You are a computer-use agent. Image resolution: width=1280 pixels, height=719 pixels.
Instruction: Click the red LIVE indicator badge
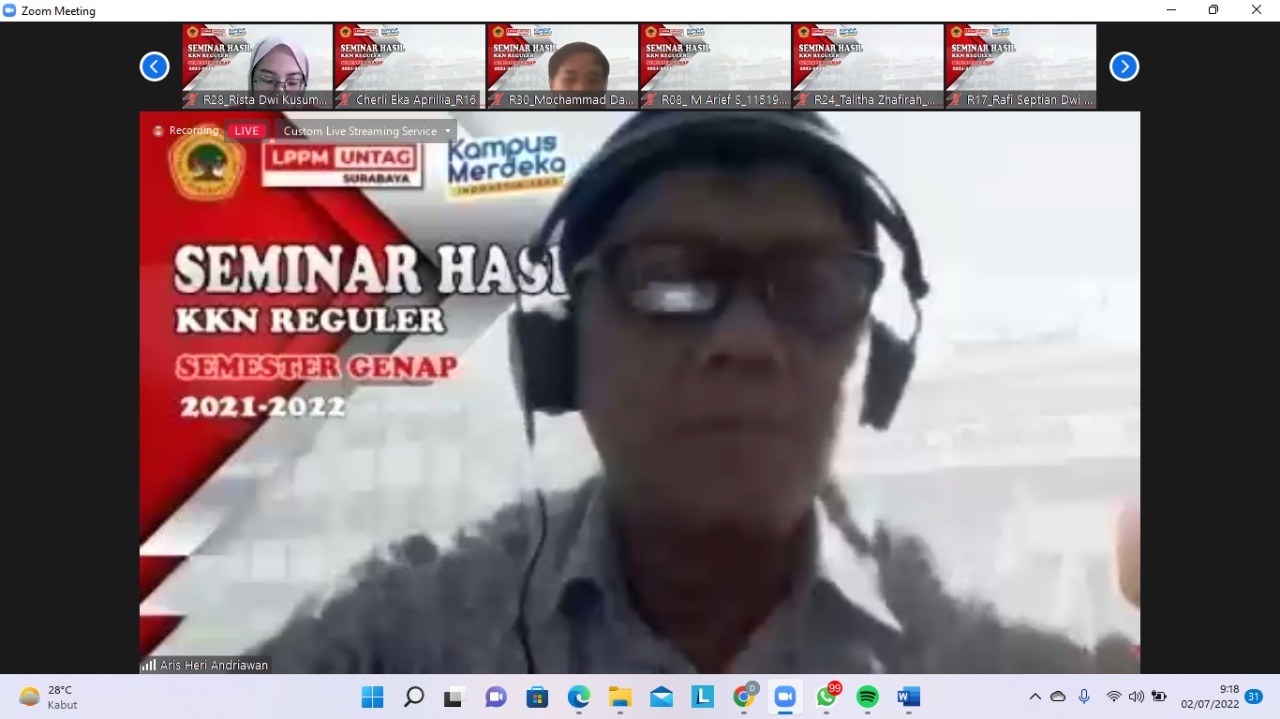(x=246, y=131)
